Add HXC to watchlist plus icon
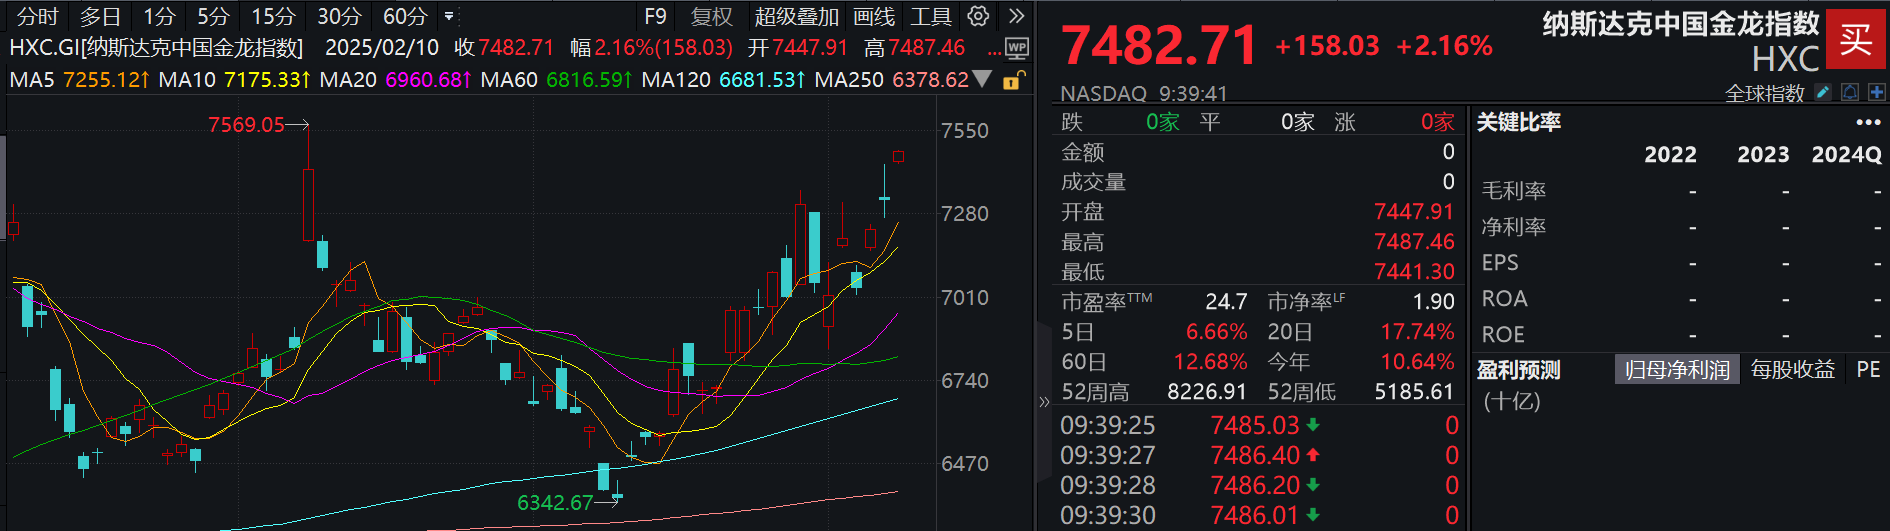The width and height of the screenshot is (1890, 531). (x=1876, y=92)
